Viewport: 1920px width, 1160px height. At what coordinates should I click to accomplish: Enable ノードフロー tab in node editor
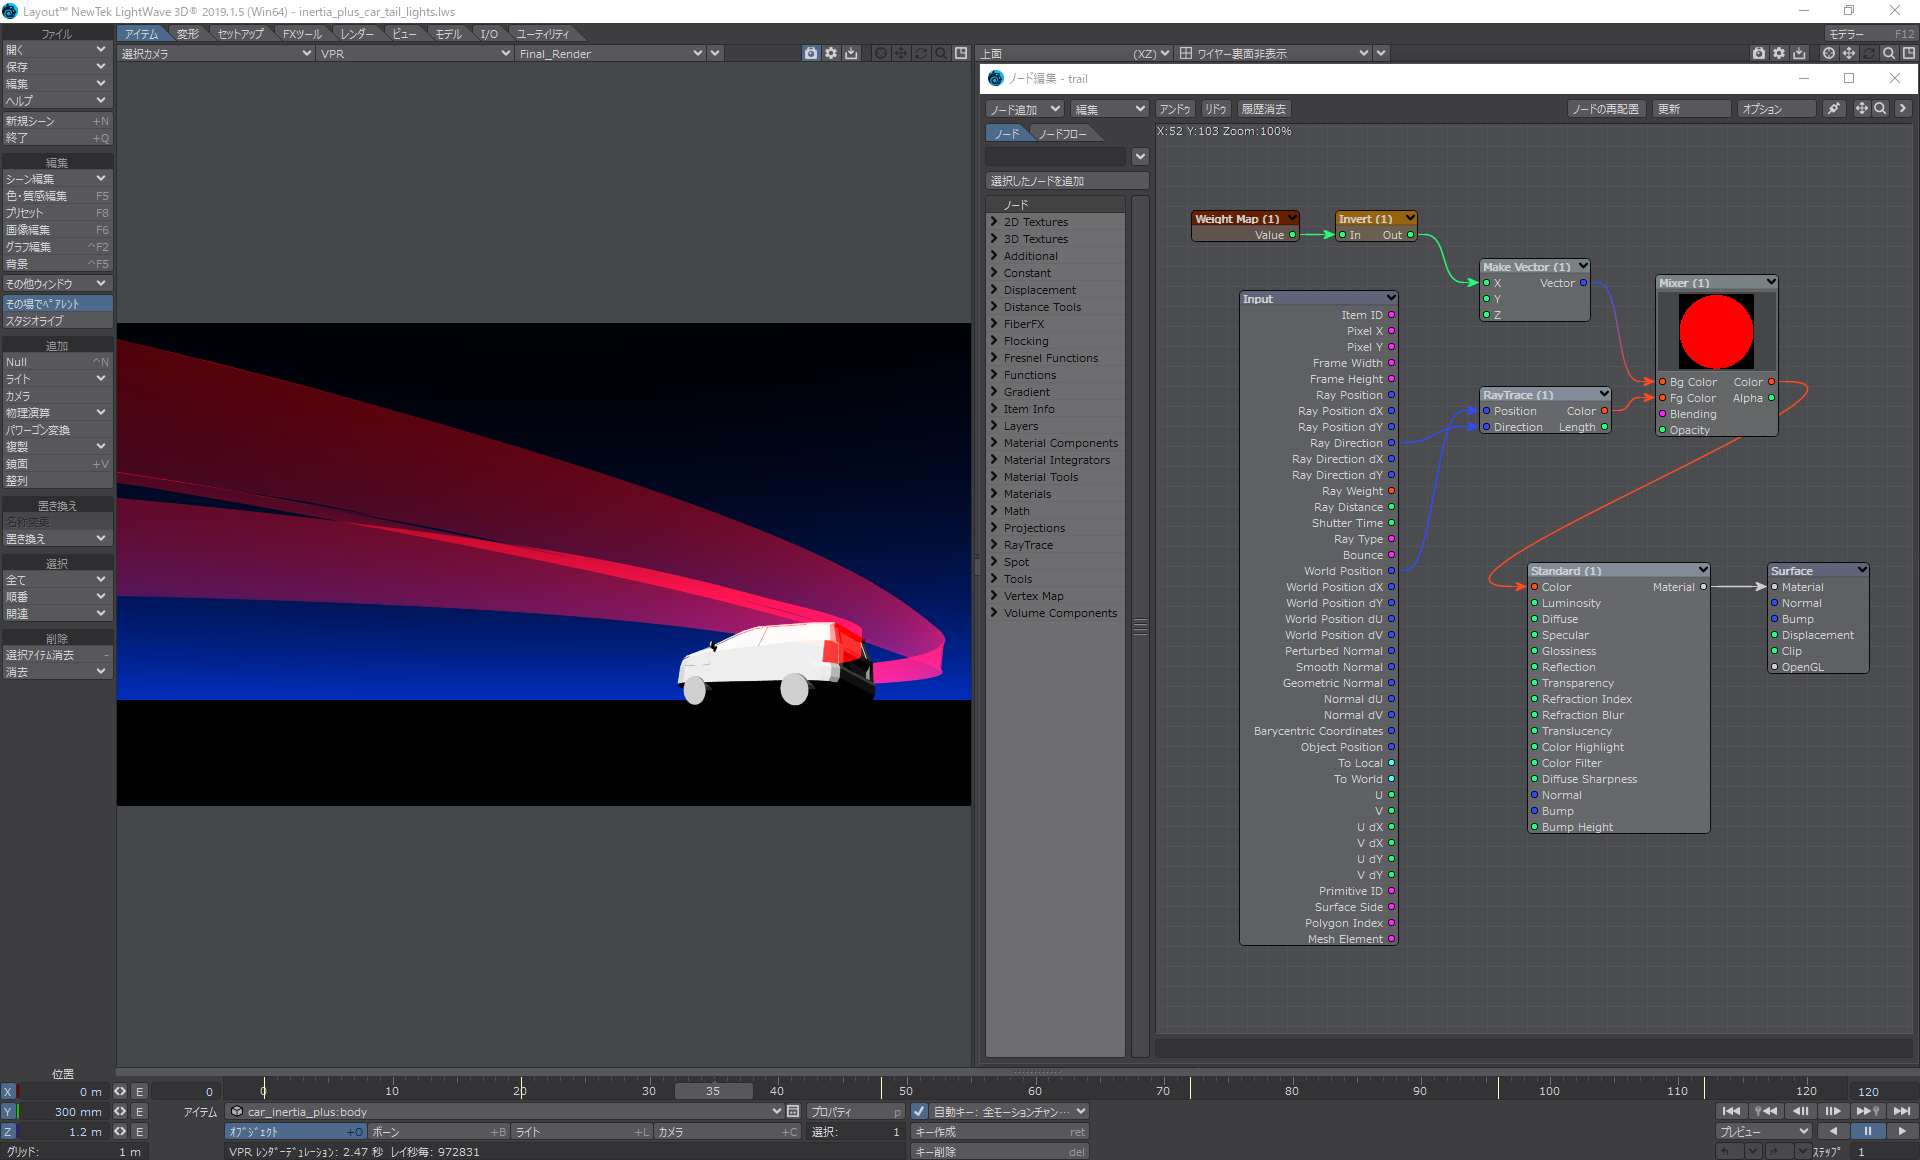coord(1063,133)
